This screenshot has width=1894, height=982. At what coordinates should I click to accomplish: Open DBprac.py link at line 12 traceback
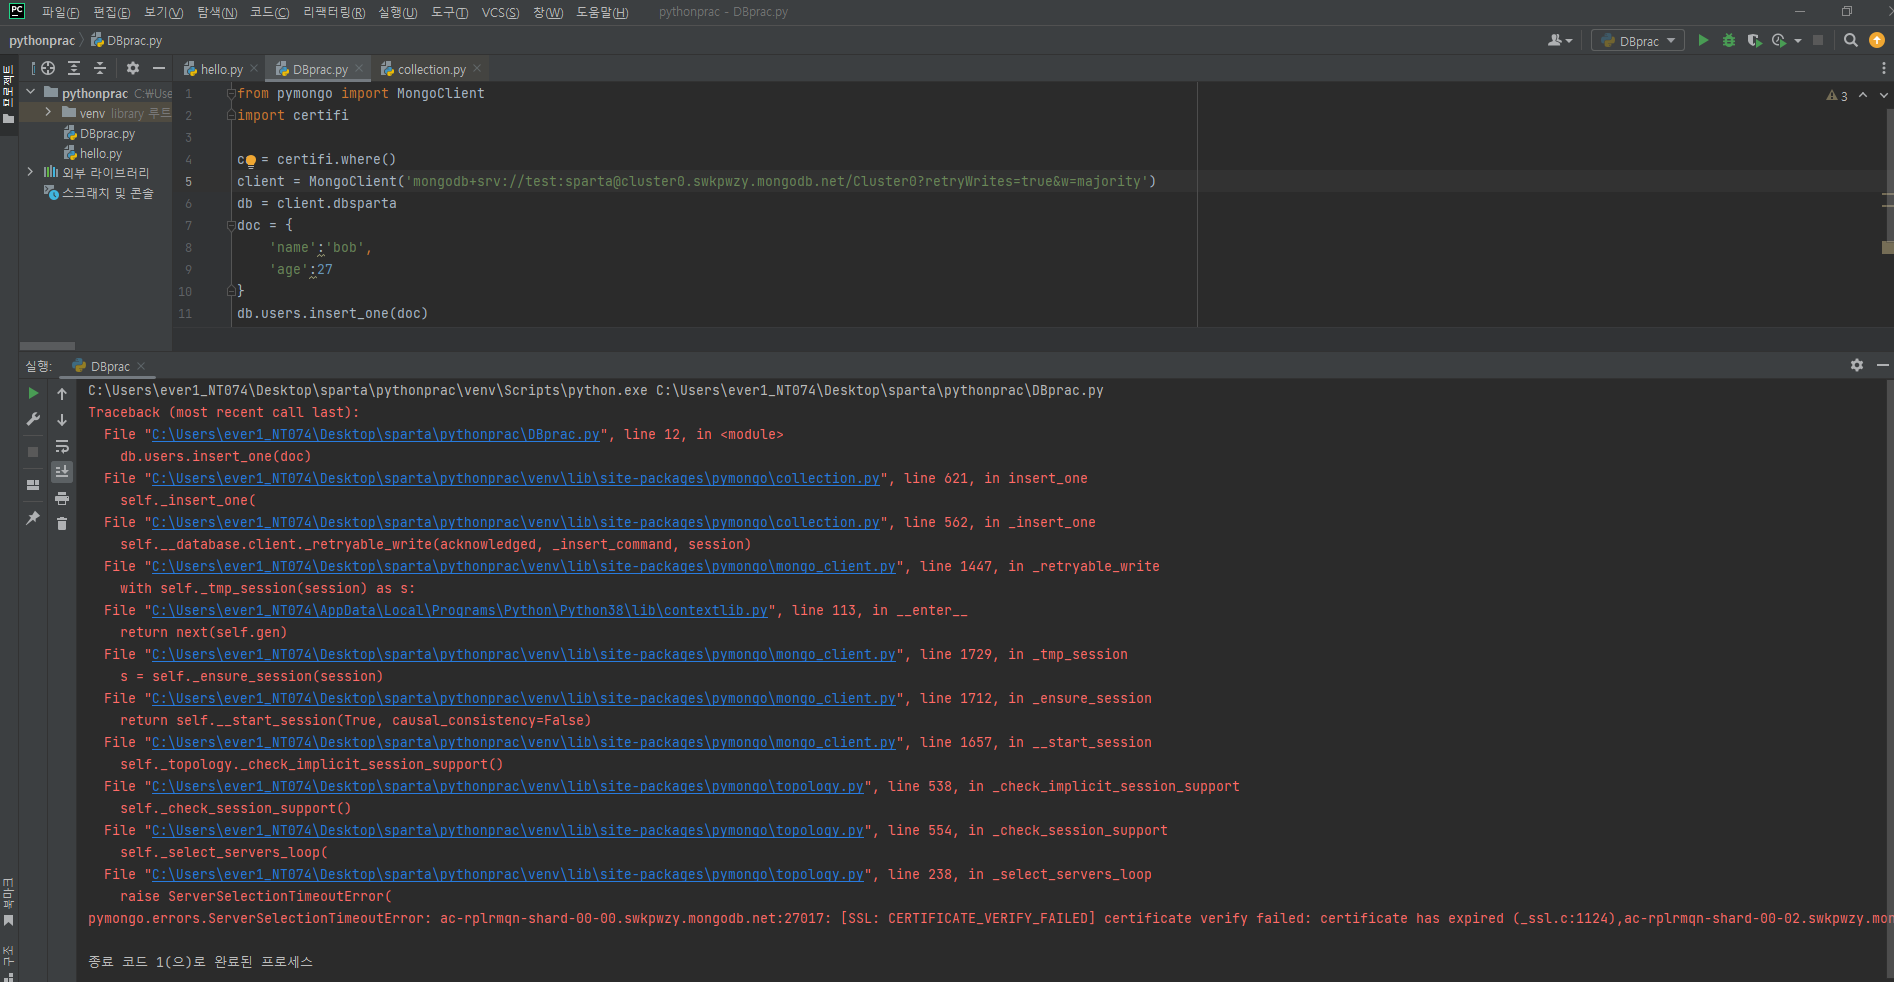pyautogui.click(x=375, y=434)
